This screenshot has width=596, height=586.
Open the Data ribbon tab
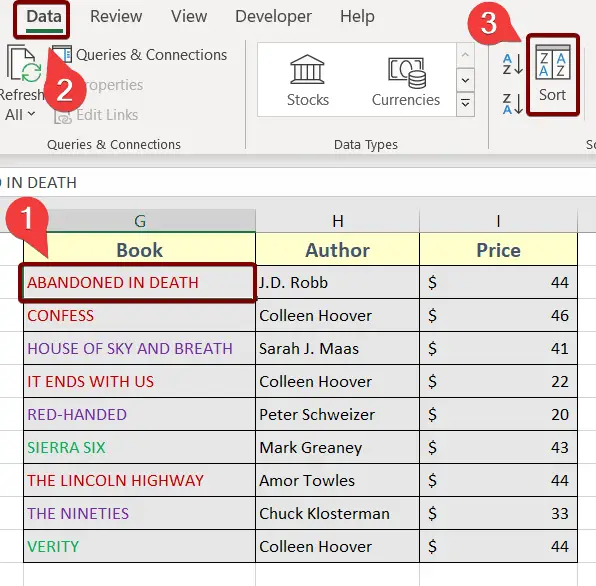(44, 17)
